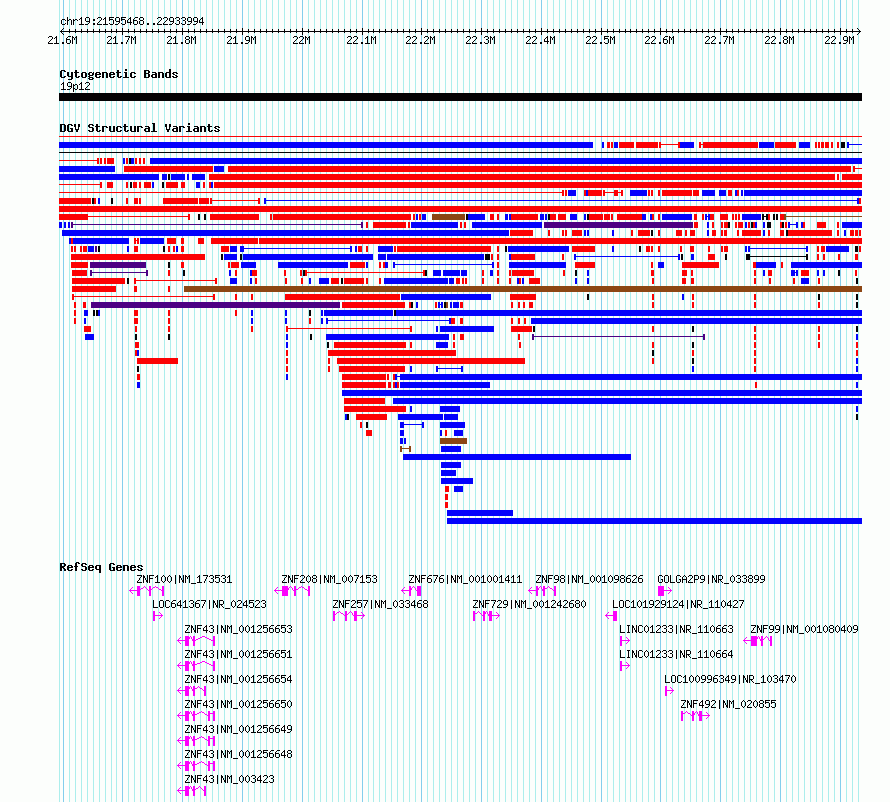Viewport: 890px width, 802px height.
Task: Select the LOC641367 gene glyph
Action: pyautogui.click(x=158, y=616)
